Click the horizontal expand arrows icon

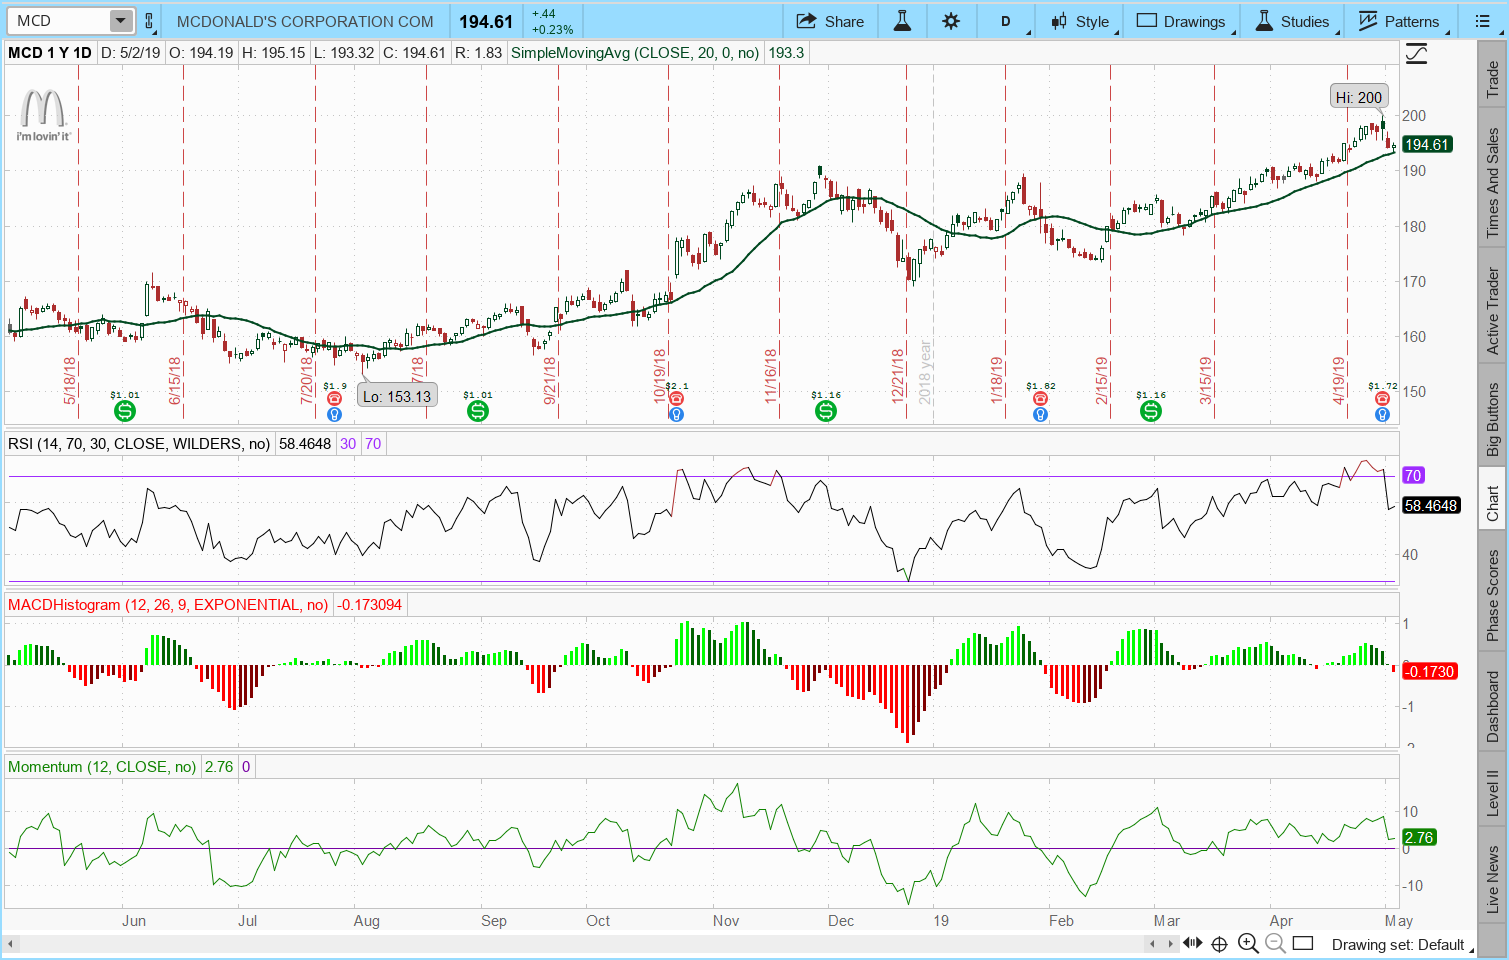pyautogui.click(x=1193, y=943)
